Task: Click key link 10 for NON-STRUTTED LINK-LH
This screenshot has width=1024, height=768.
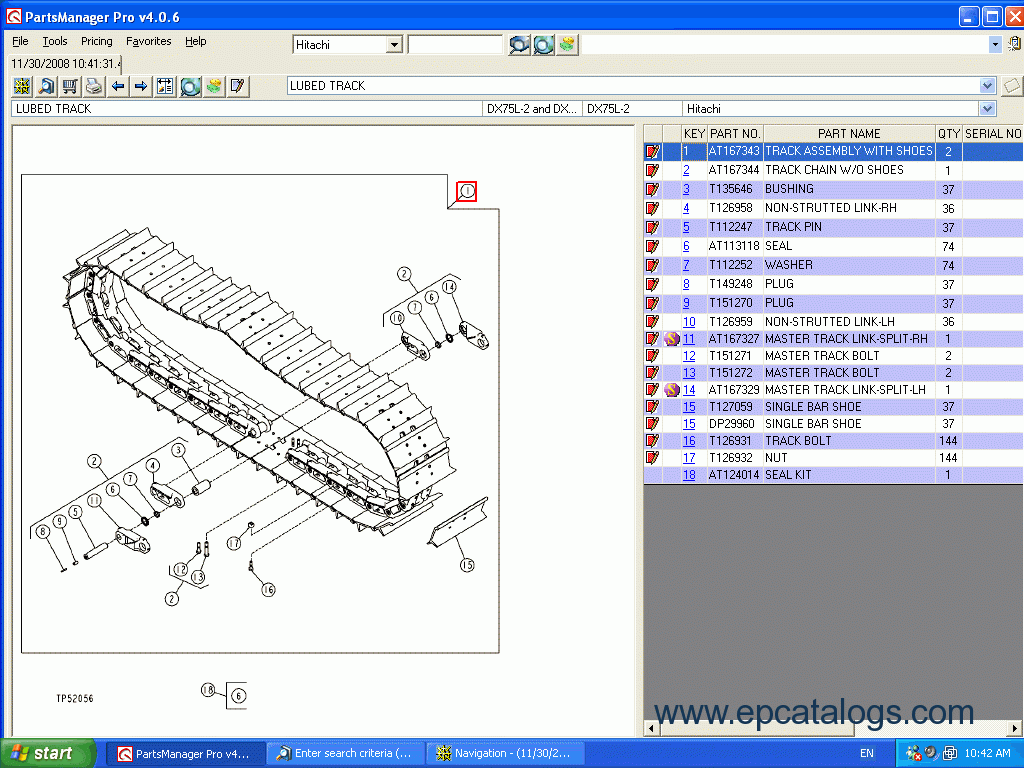Action: tap(689, 322)
